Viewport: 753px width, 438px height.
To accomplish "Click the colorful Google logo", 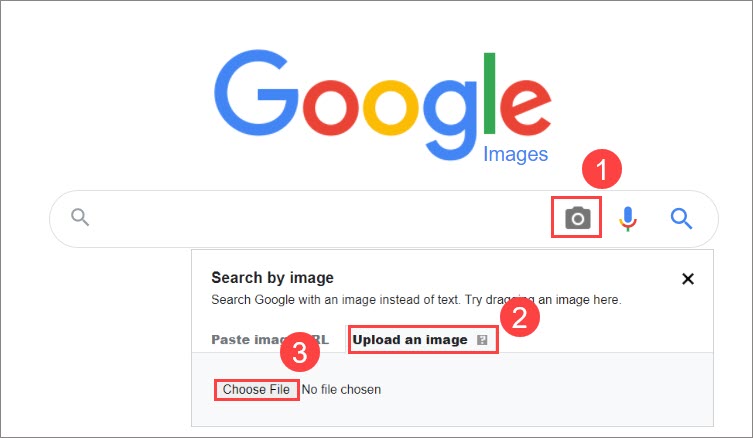I will pos(383,105).
